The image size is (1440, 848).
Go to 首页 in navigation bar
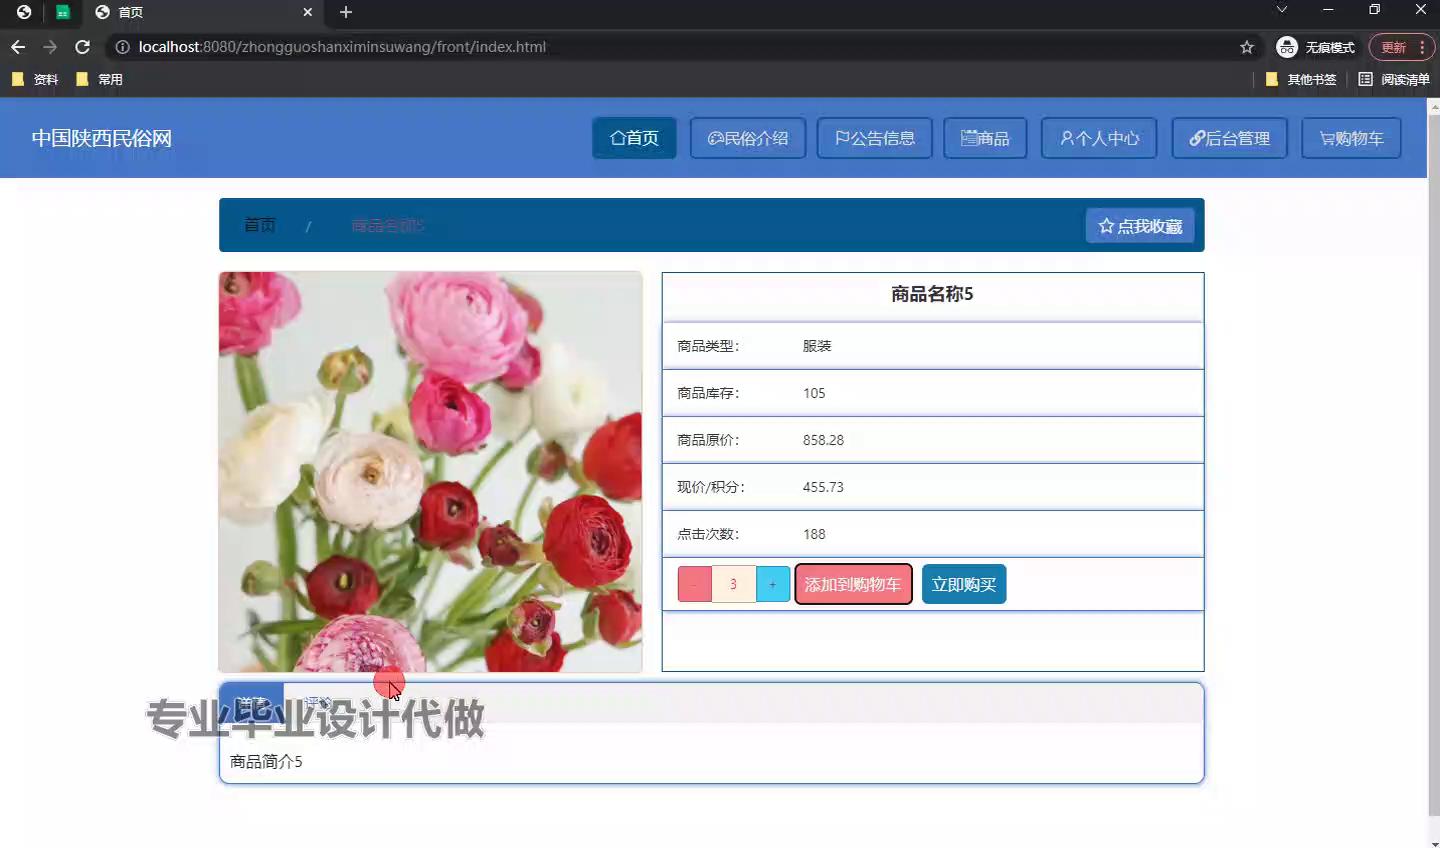coord(634,138)
